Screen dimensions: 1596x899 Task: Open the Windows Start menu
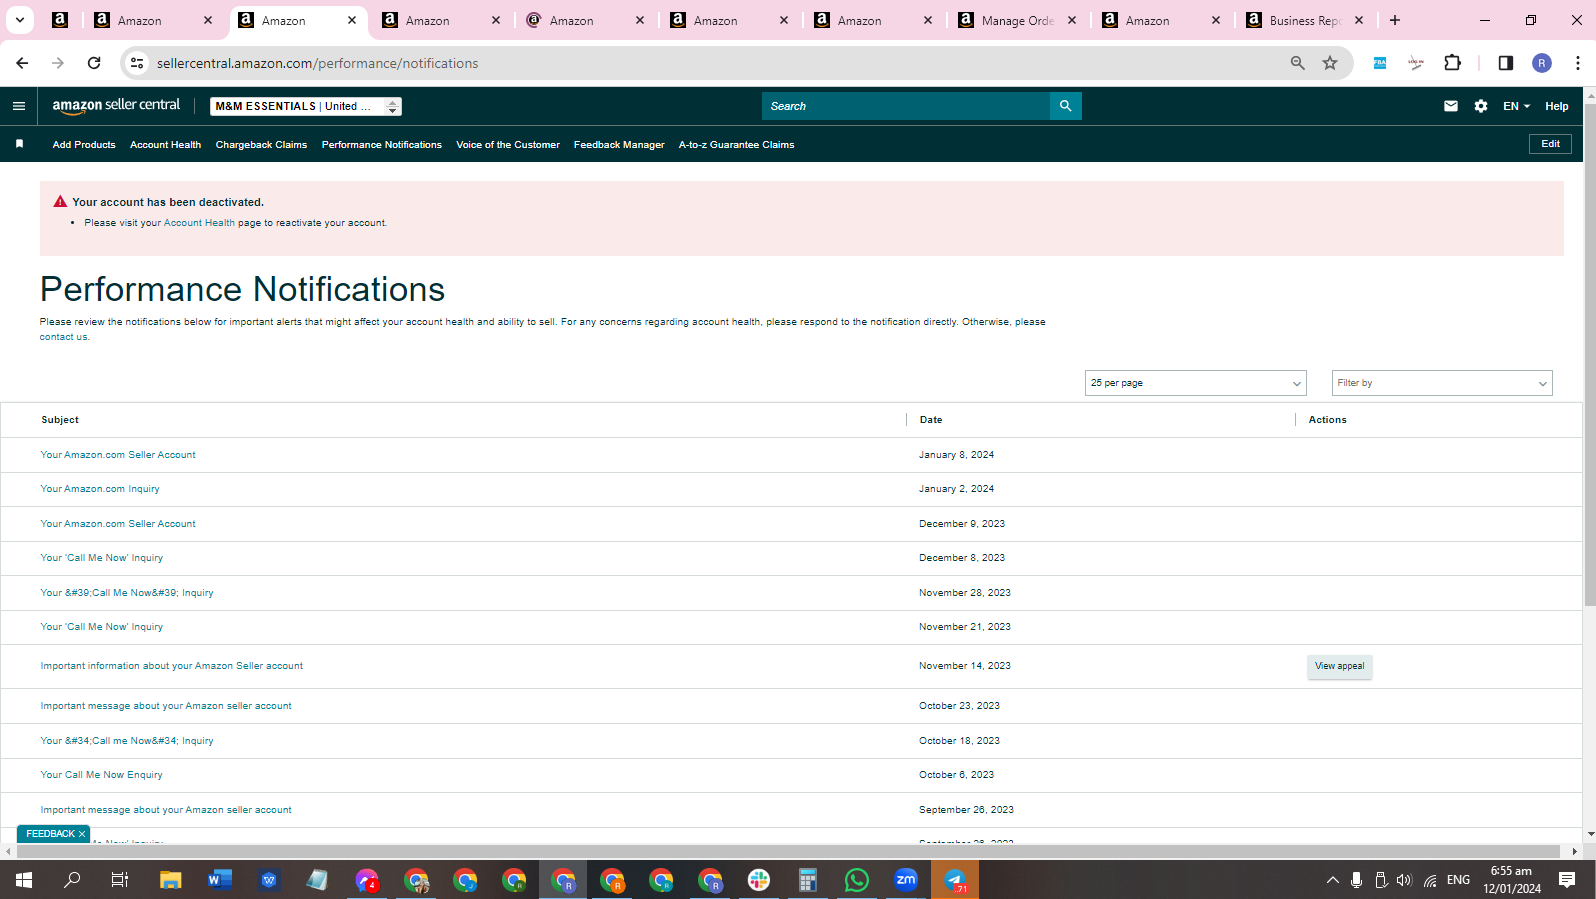tap(24, 880)
